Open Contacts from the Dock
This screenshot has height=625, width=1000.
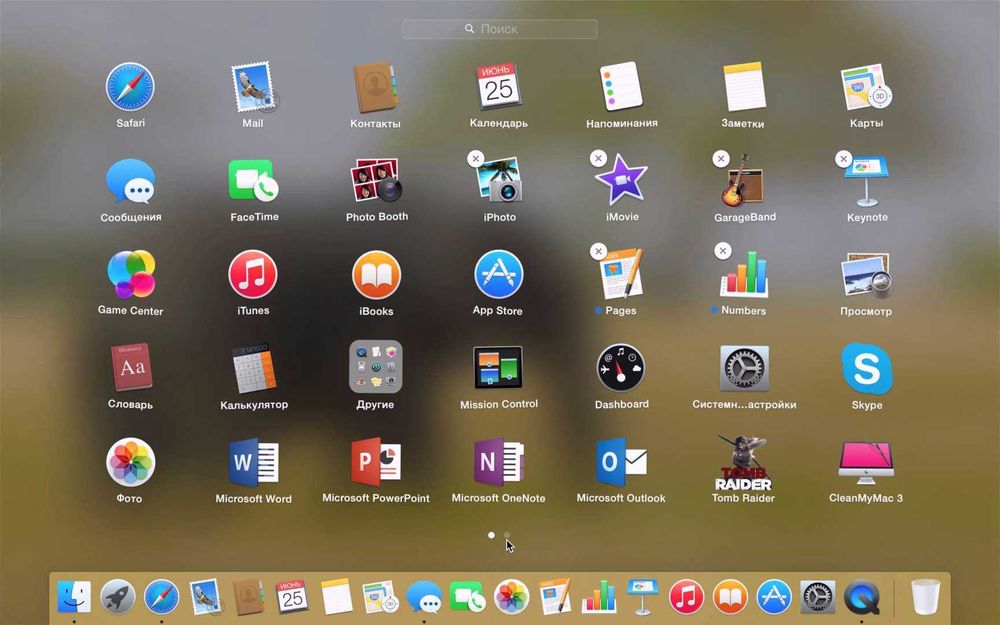(x=248, y=597)
